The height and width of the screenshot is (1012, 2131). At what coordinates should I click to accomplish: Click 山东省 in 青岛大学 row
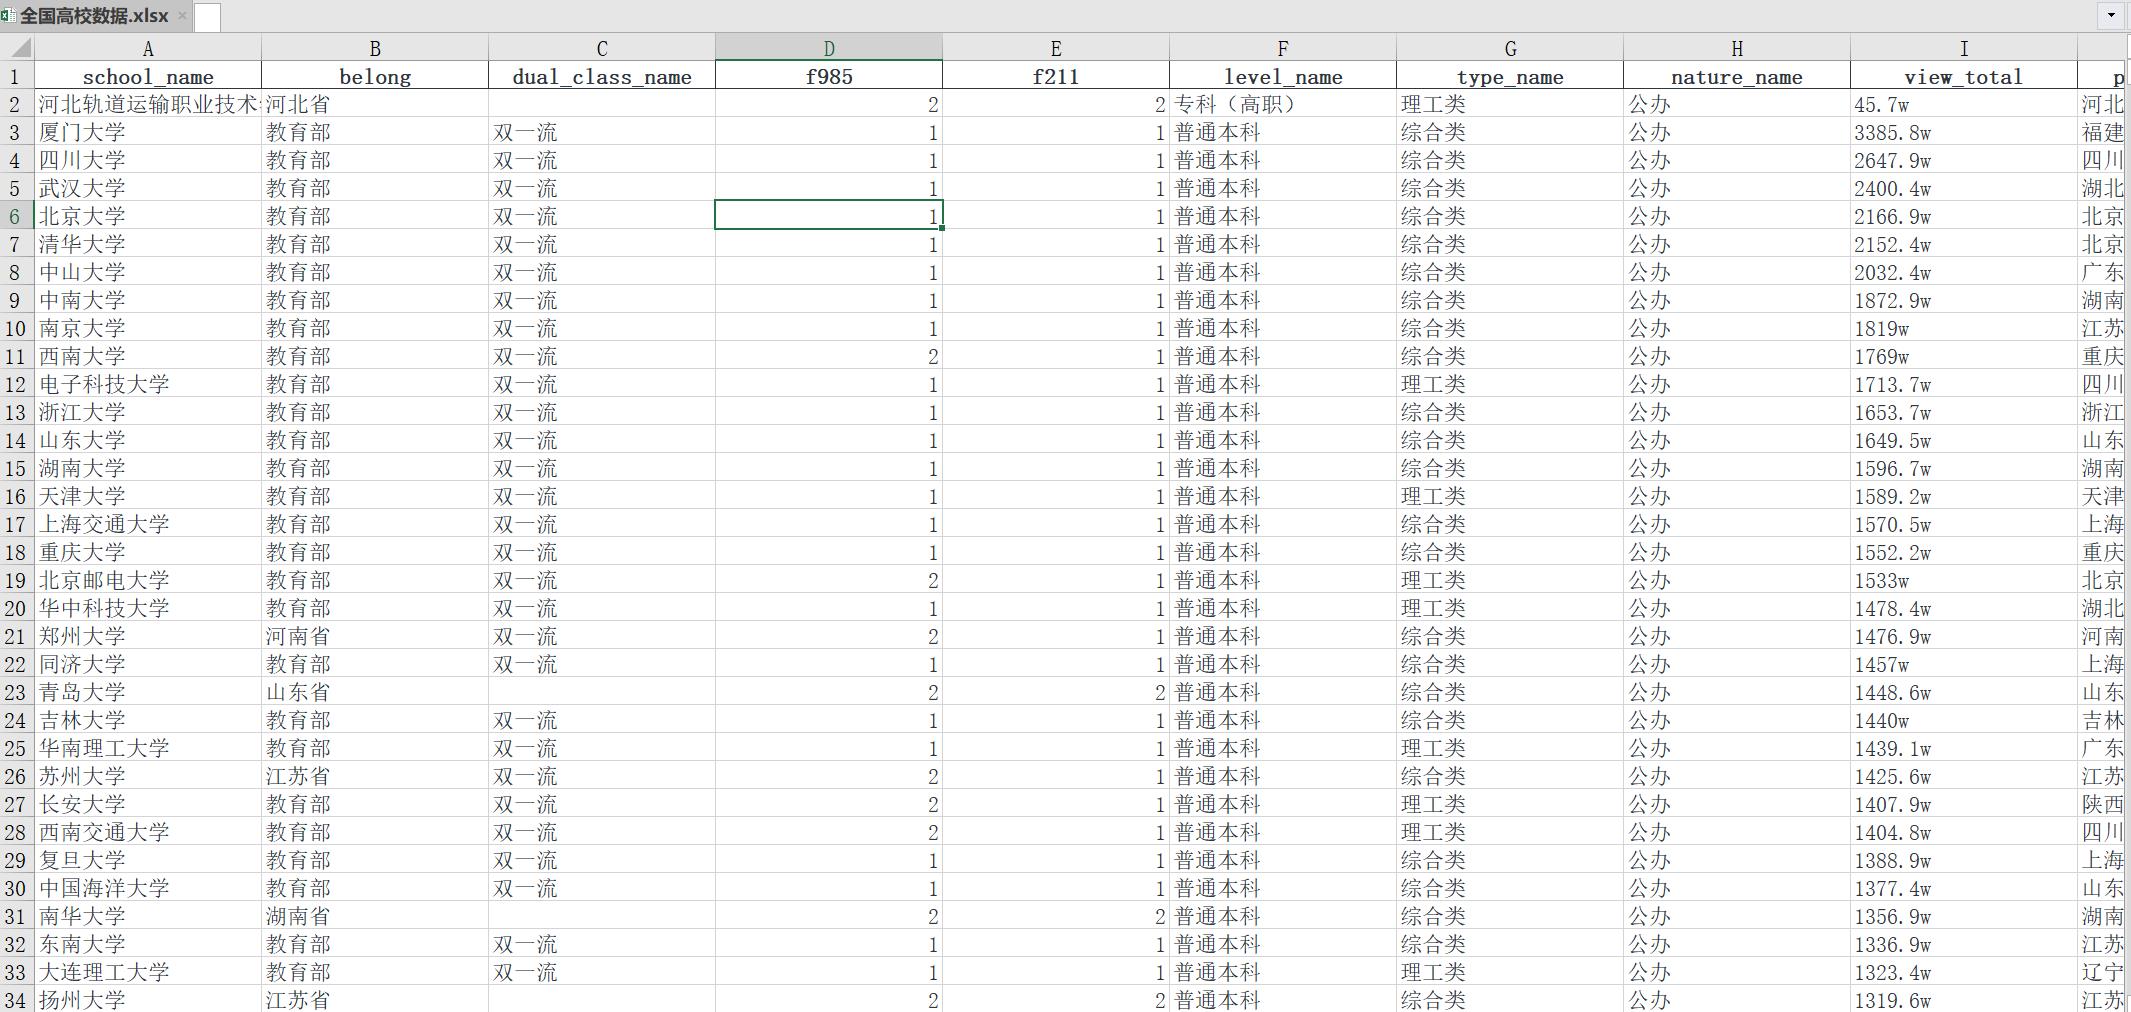[375, 692]
